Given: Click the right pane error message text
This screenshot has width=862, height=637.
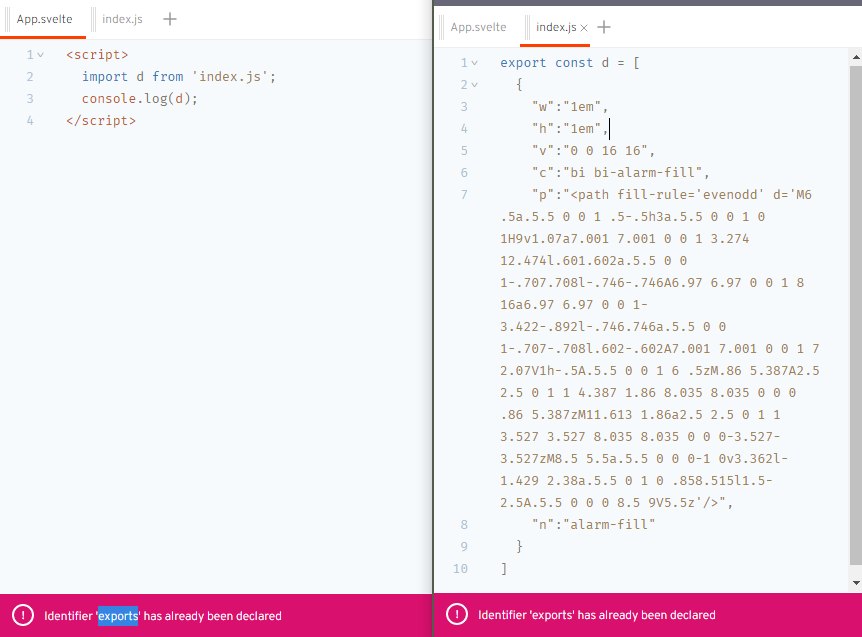Looking at the screenshot, I should 596,615.
